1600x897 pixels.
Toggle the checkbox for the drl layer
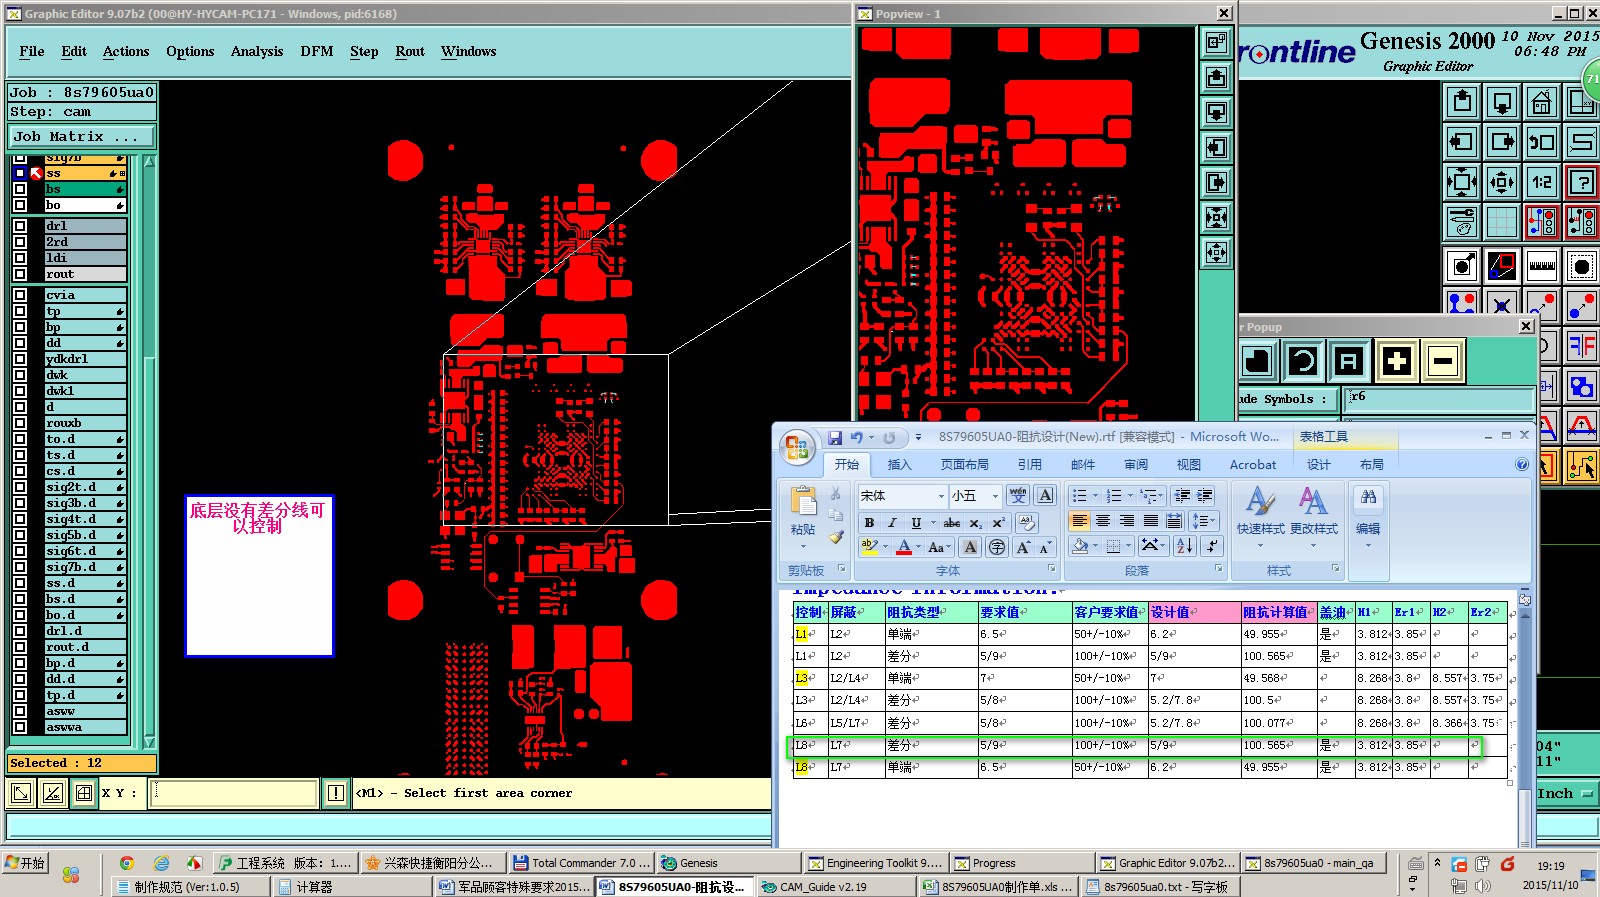20,226
